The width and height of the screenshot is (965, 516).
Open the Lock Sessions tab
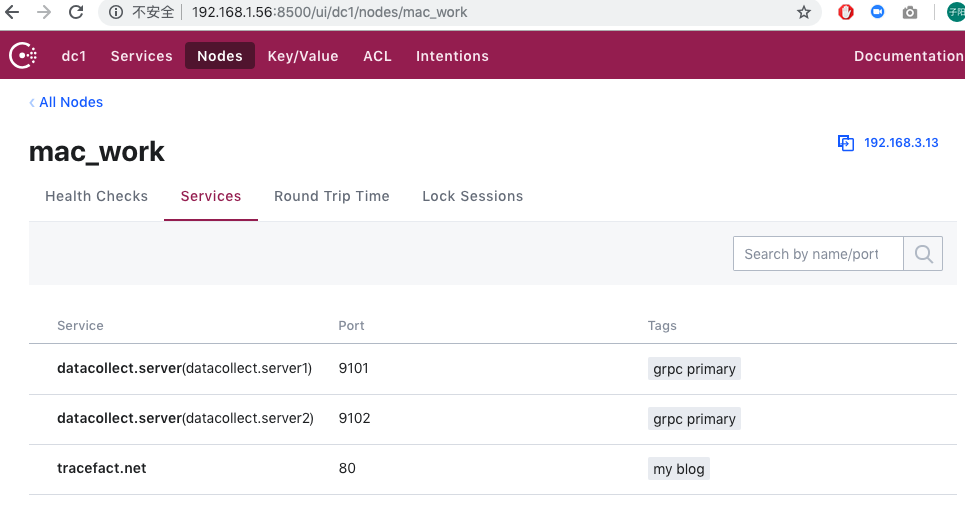472,196
